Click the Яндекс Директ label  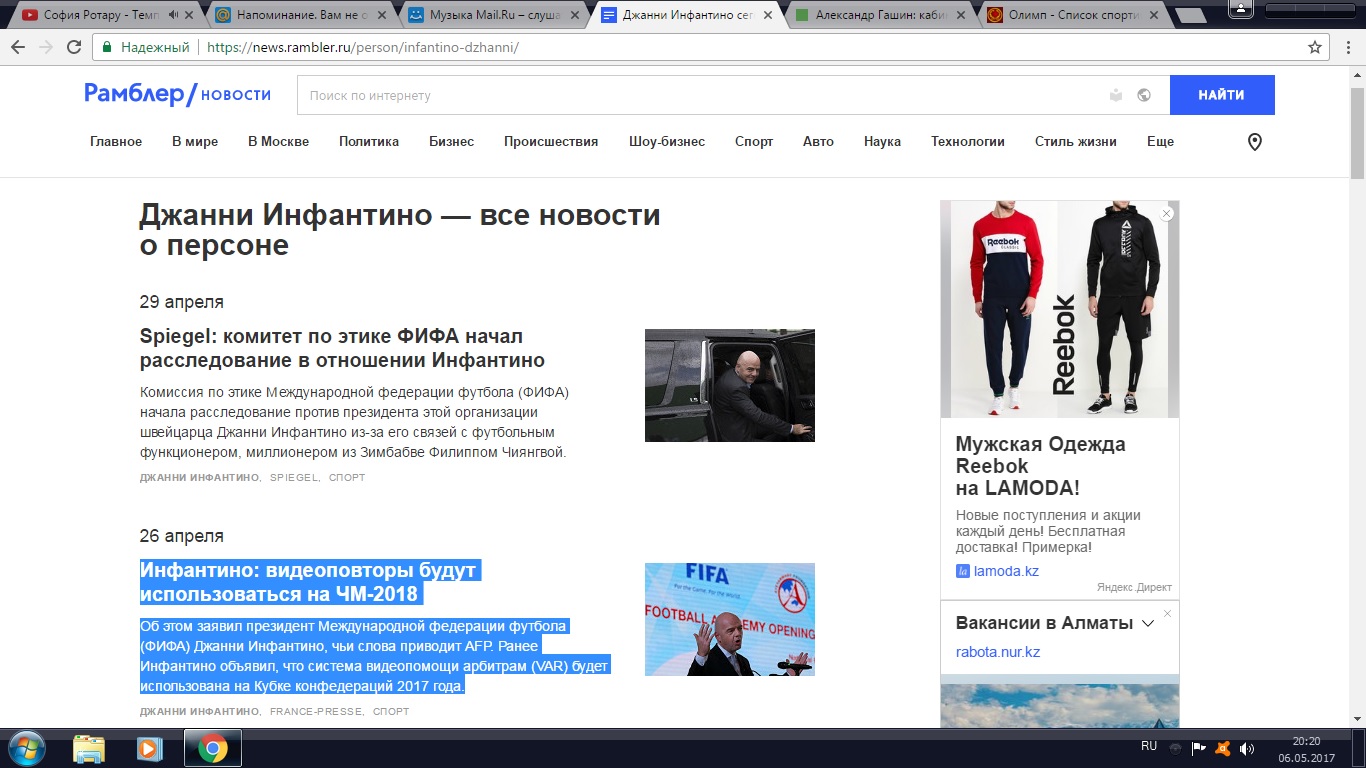point(1134,587)
